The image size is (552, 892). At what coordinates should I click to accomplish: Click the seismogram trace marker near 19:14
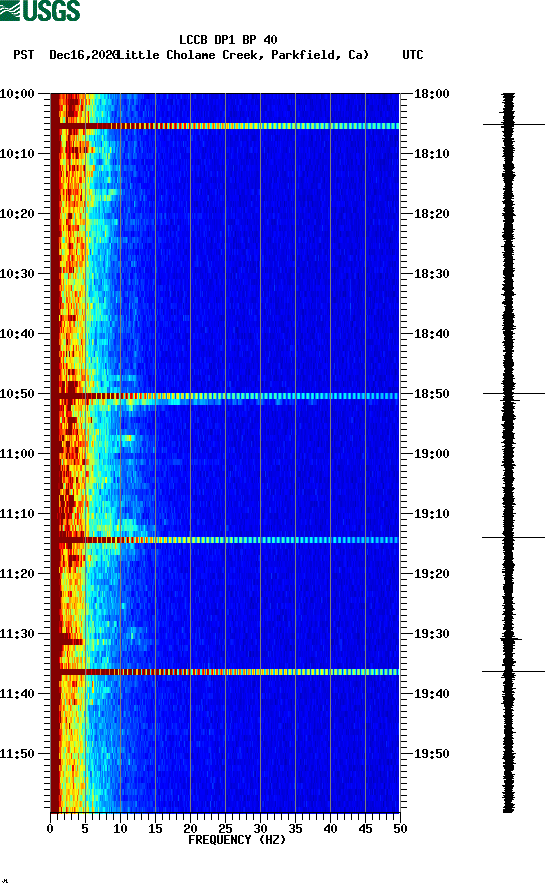pyautogui.click(x=513, y=537)
